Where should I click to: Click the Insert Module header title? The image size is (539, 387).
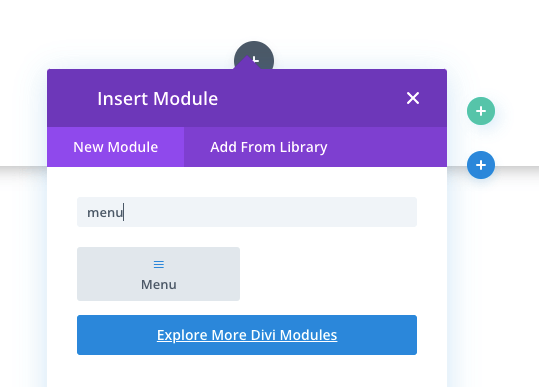[x=157, y=99]
